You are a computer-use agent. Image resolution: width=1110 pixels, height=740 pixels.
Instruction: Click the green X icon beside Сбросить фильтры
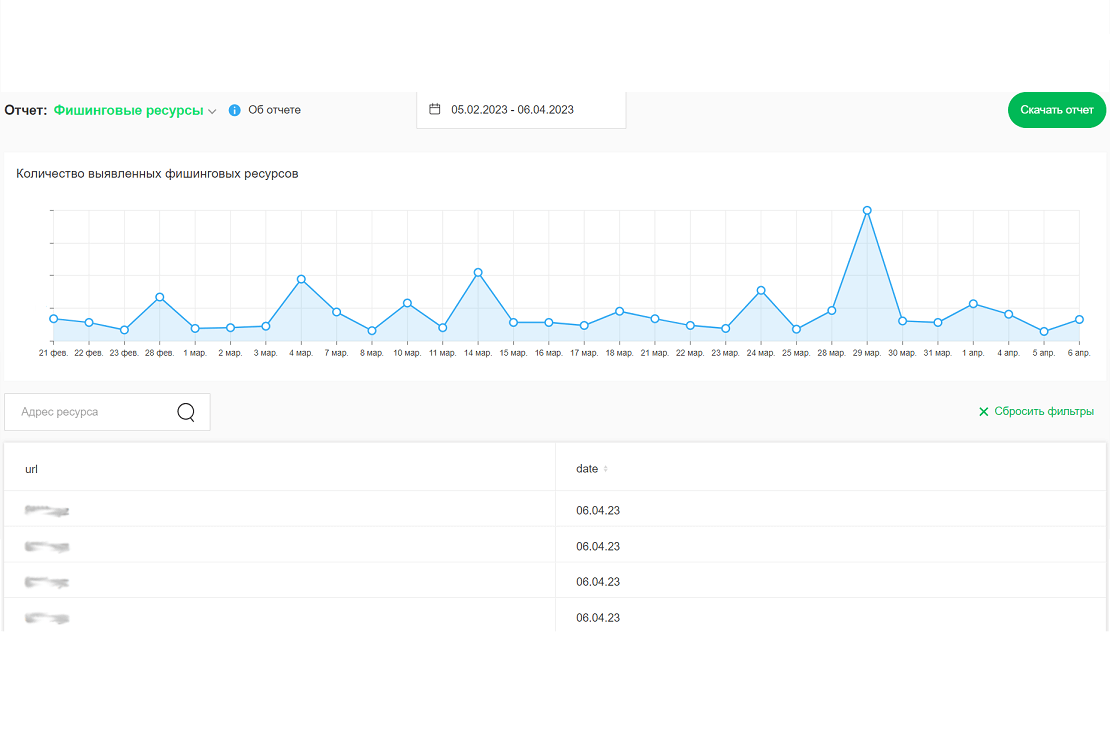pos(984,412)
